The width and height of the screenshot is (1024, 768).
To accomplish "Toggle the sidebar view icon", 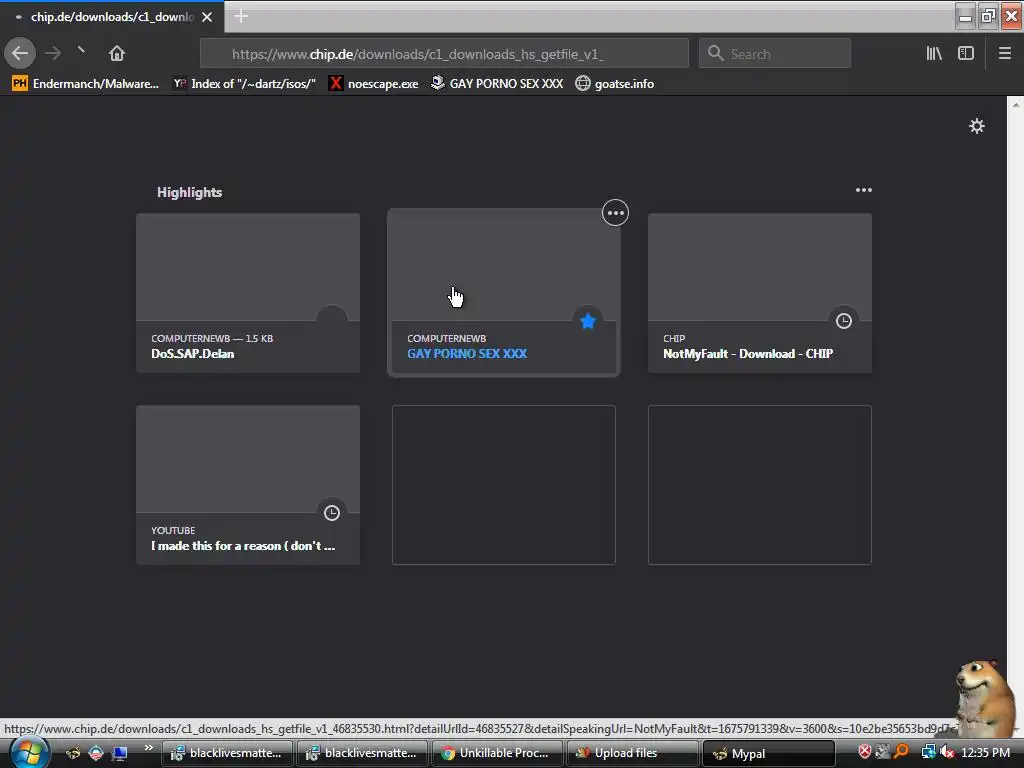I will tap(966, 53).
